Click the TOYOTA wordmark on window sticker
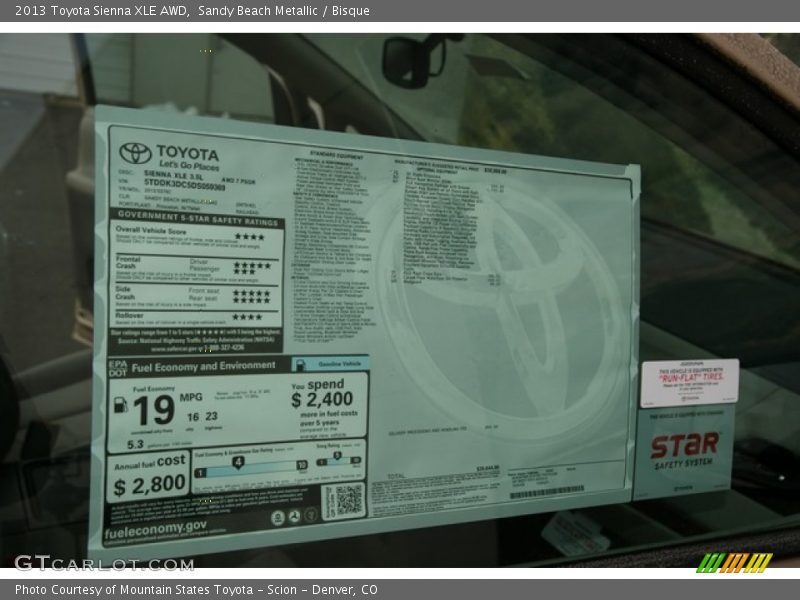Viewport: 800px width, 600px height. [x=187, y=153]
